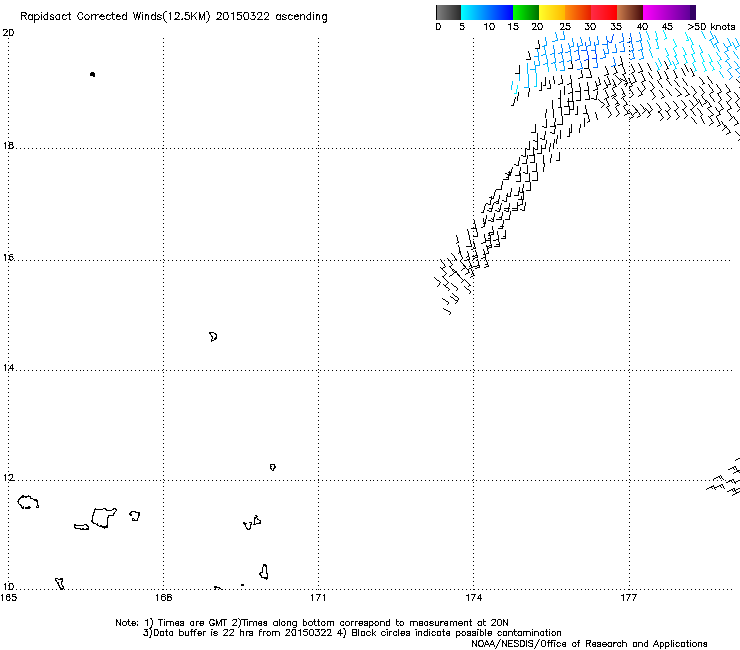Click the gray 0-5 knots color swatch
This screenshot has width=740, height=650.
(448, 12)
